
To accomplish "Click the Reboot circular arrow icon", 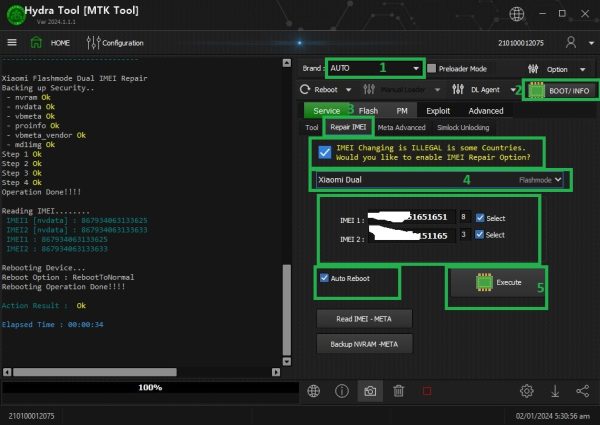I will coord(305,90).
